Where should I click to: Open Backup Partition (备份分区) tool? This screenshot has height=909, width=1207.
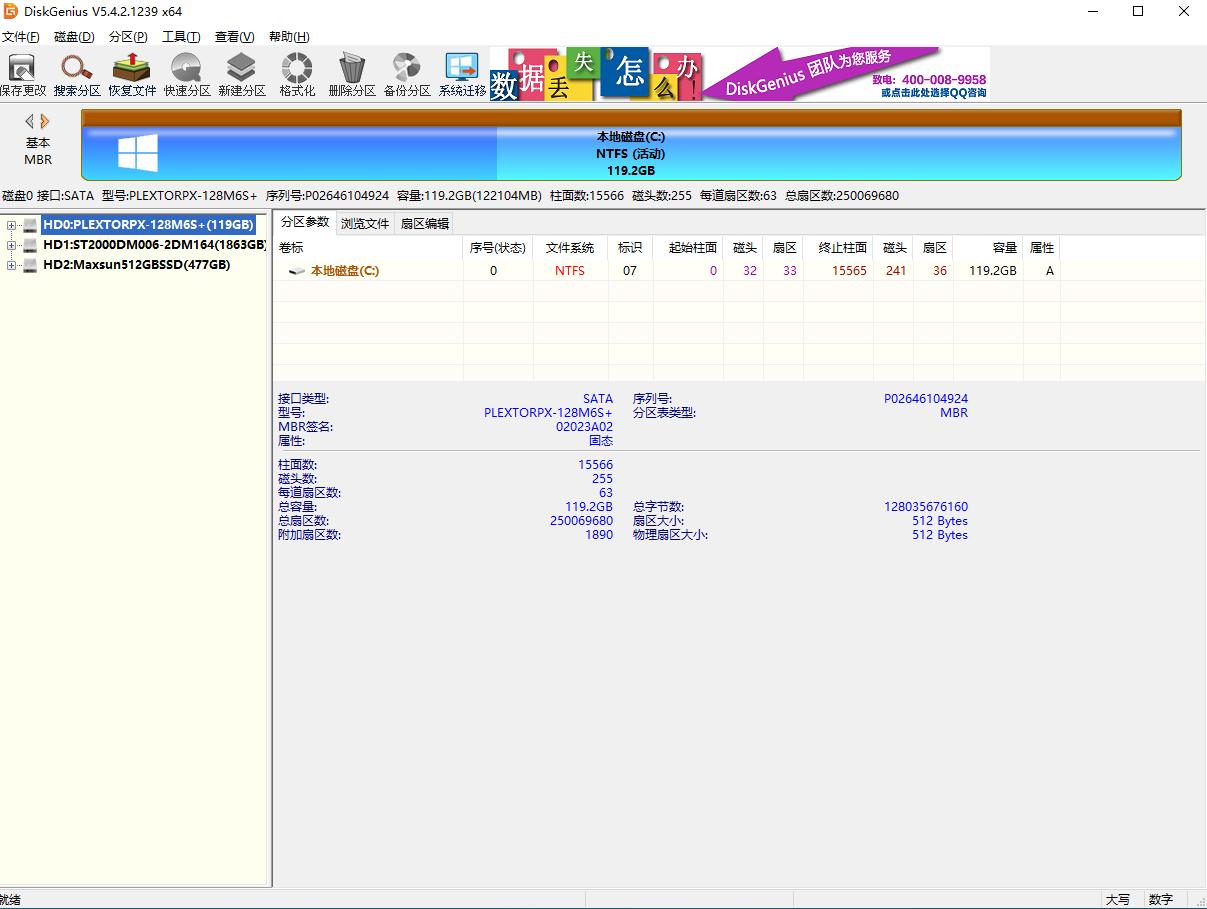pos(407,74)
